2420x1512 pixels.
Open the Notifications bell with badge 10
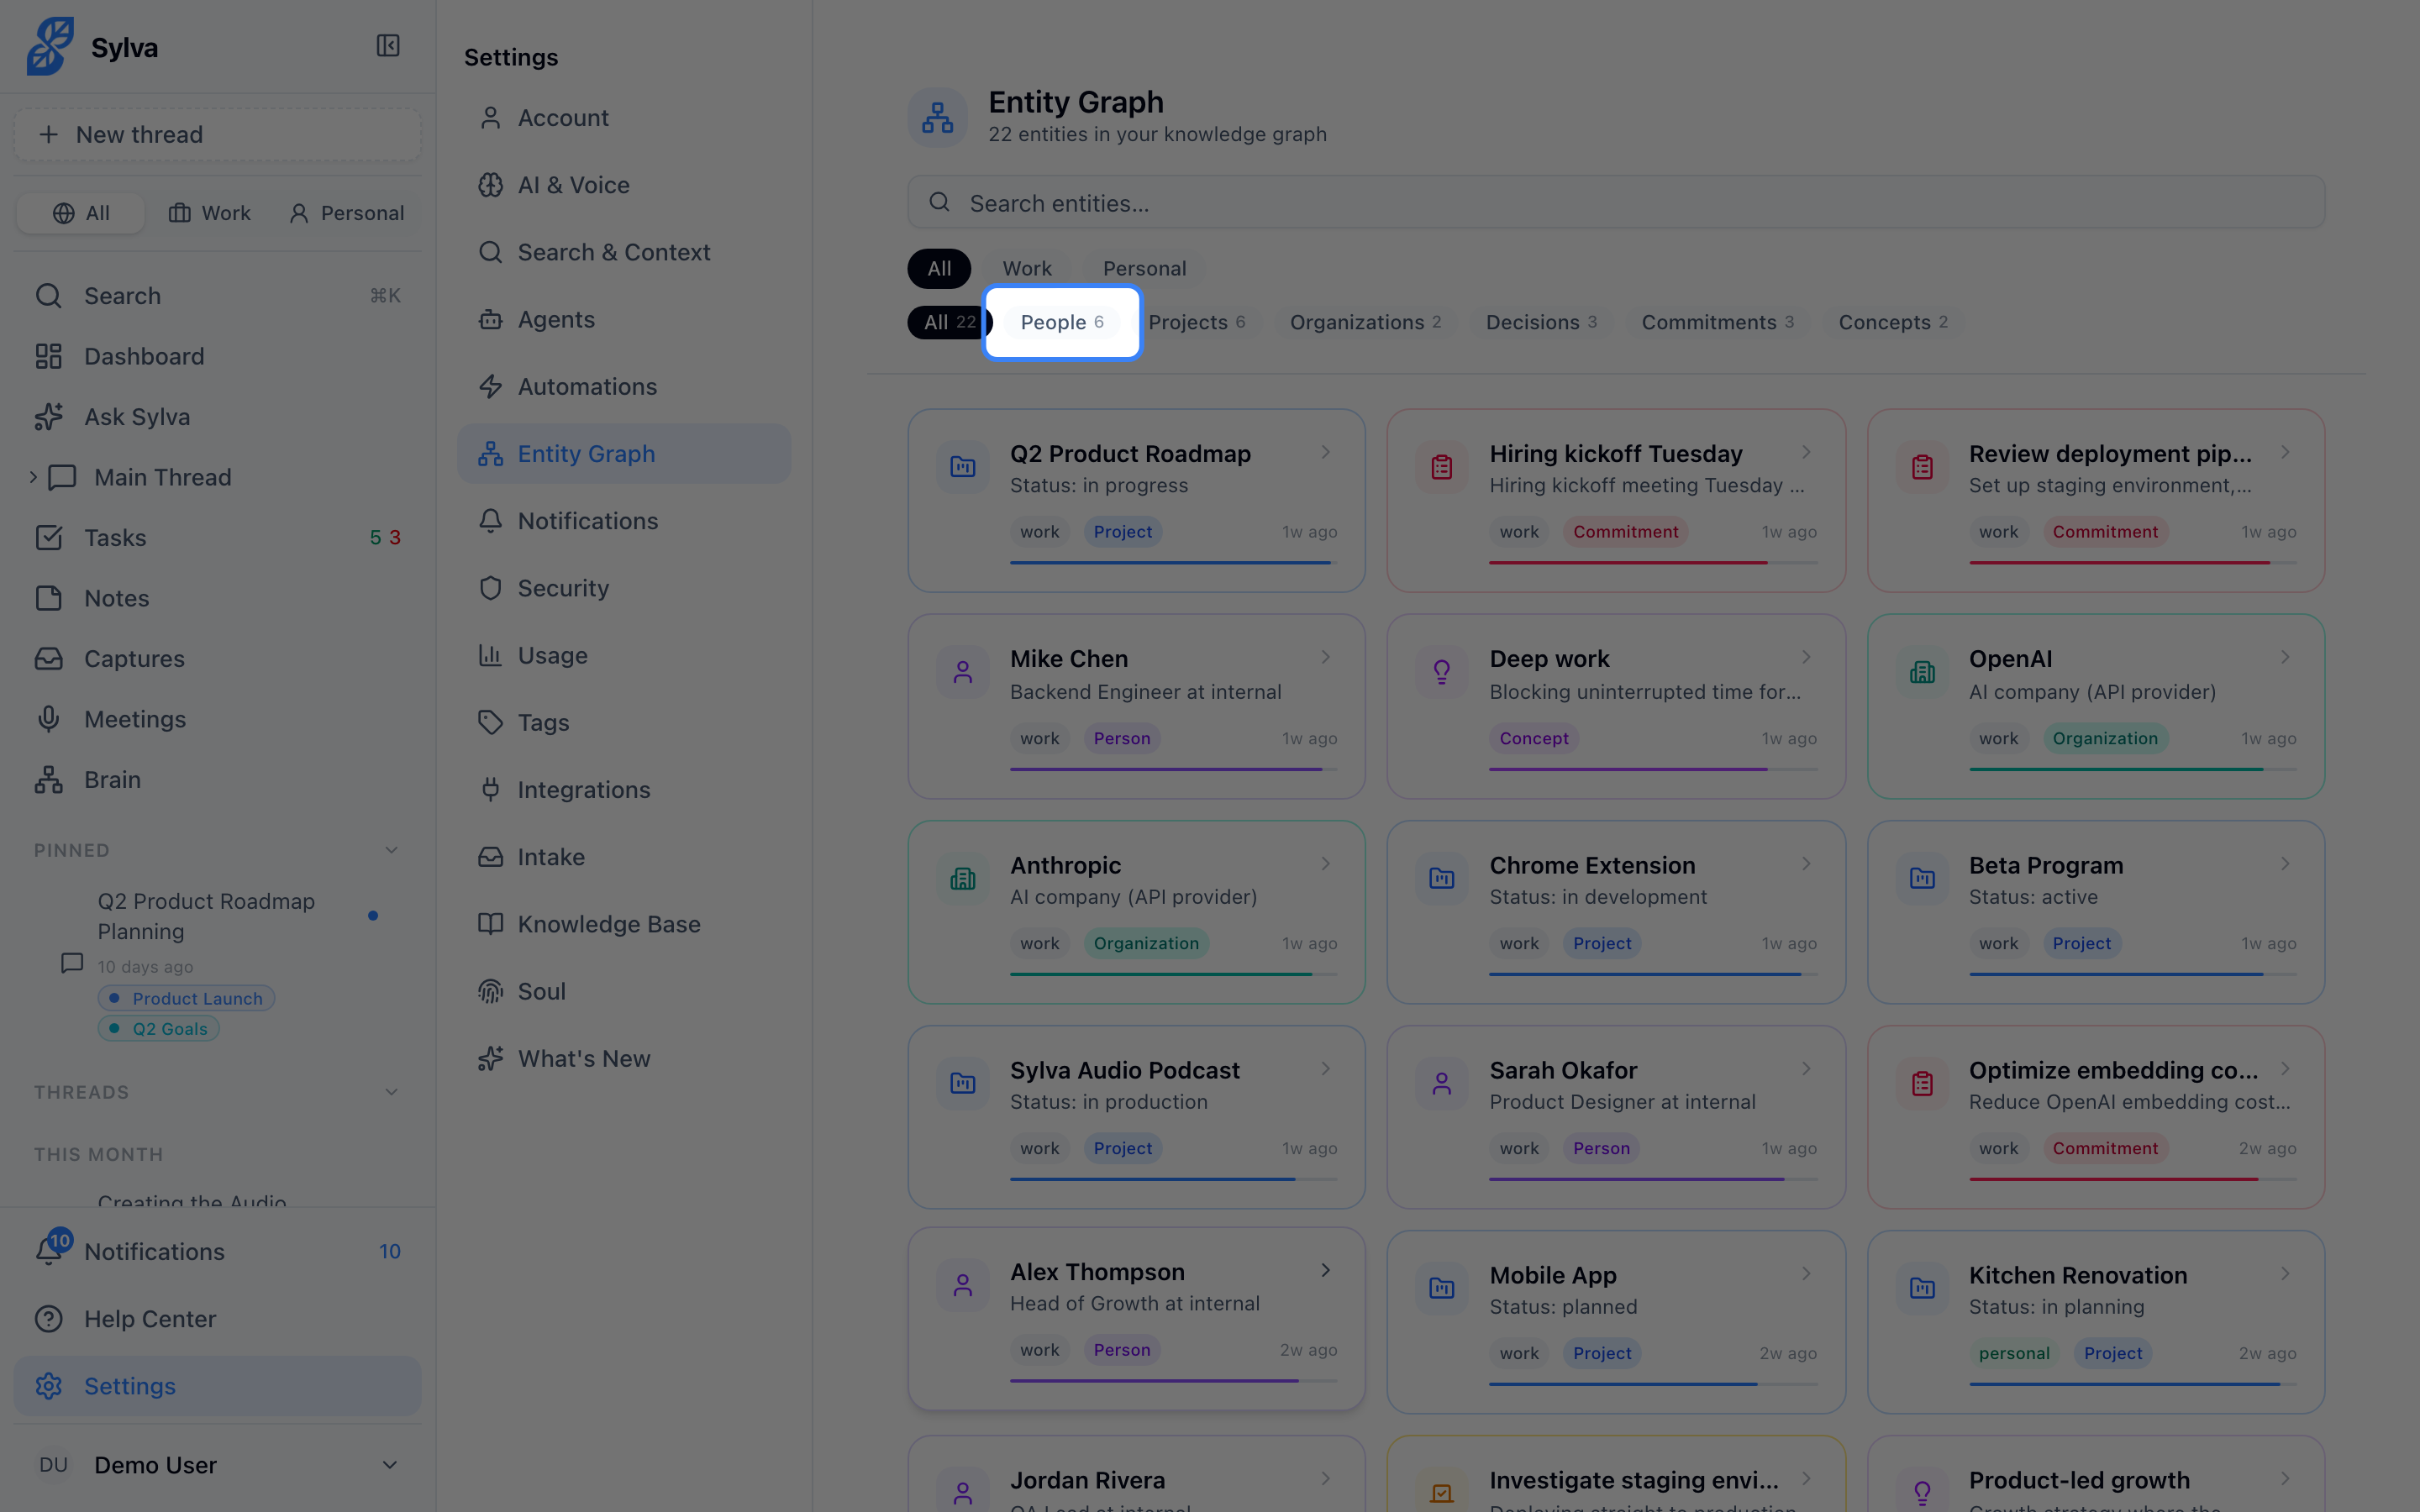tap(217, 1251)
